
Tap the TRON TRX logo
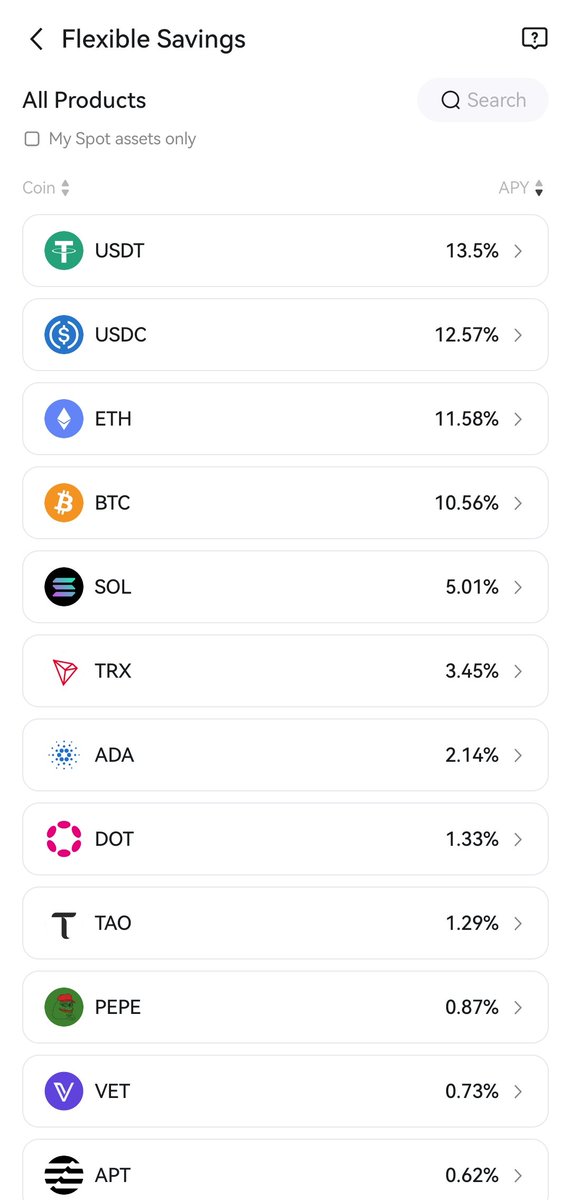64,671
